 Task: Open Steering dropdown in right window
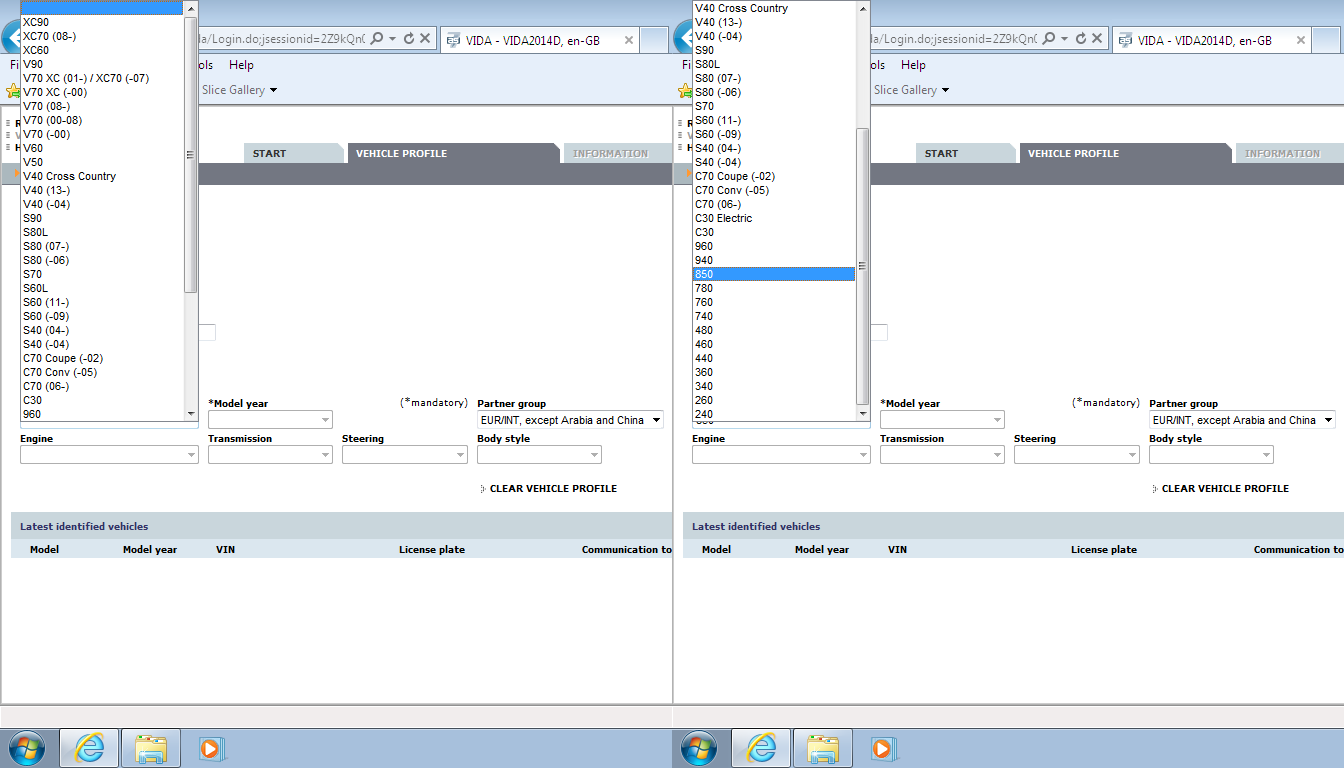[1076, 455]
